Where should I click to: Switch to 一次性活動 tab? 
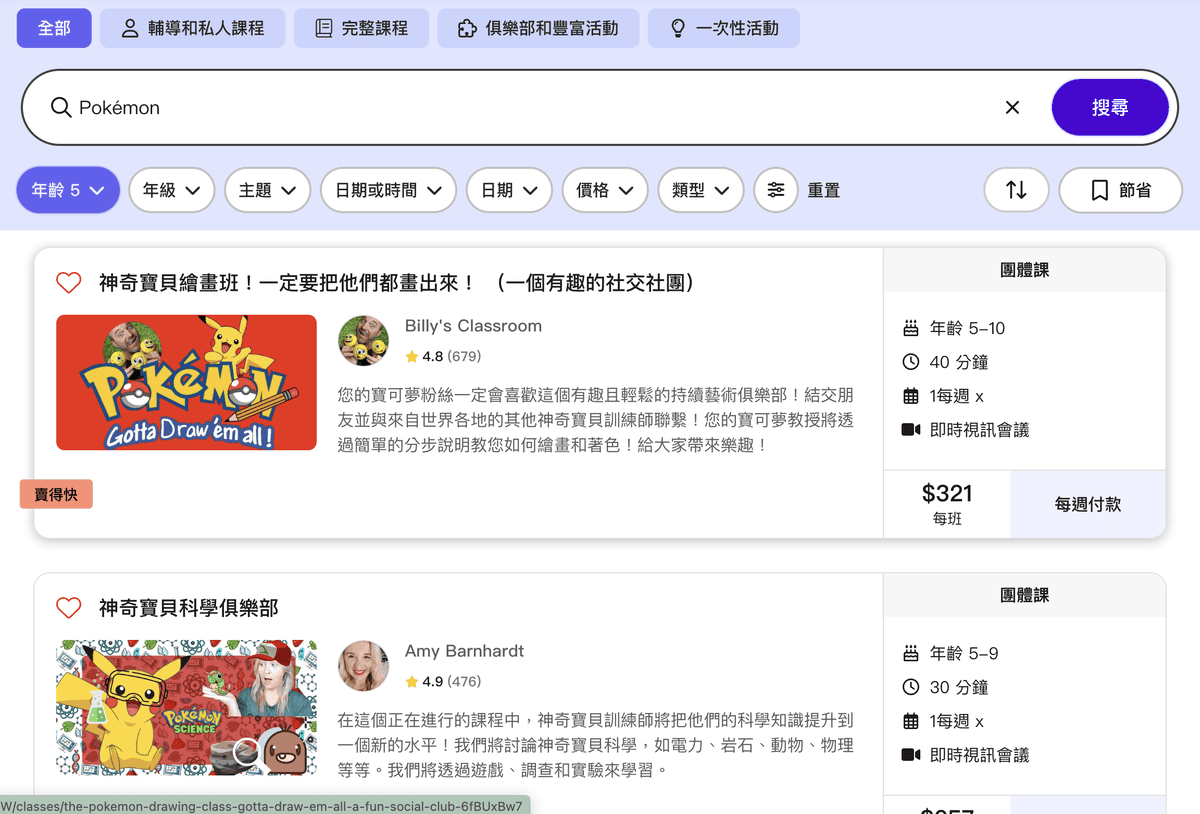(x=724, y=28)
